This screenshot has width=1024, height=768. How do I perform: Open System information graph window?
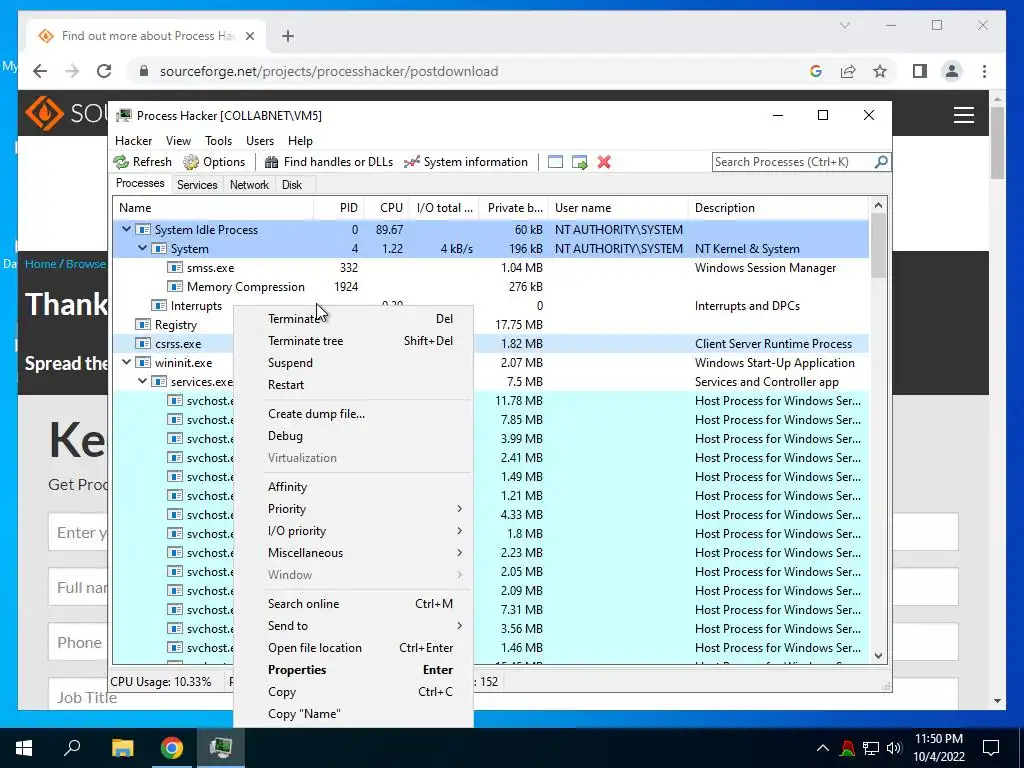click(466, 162)
